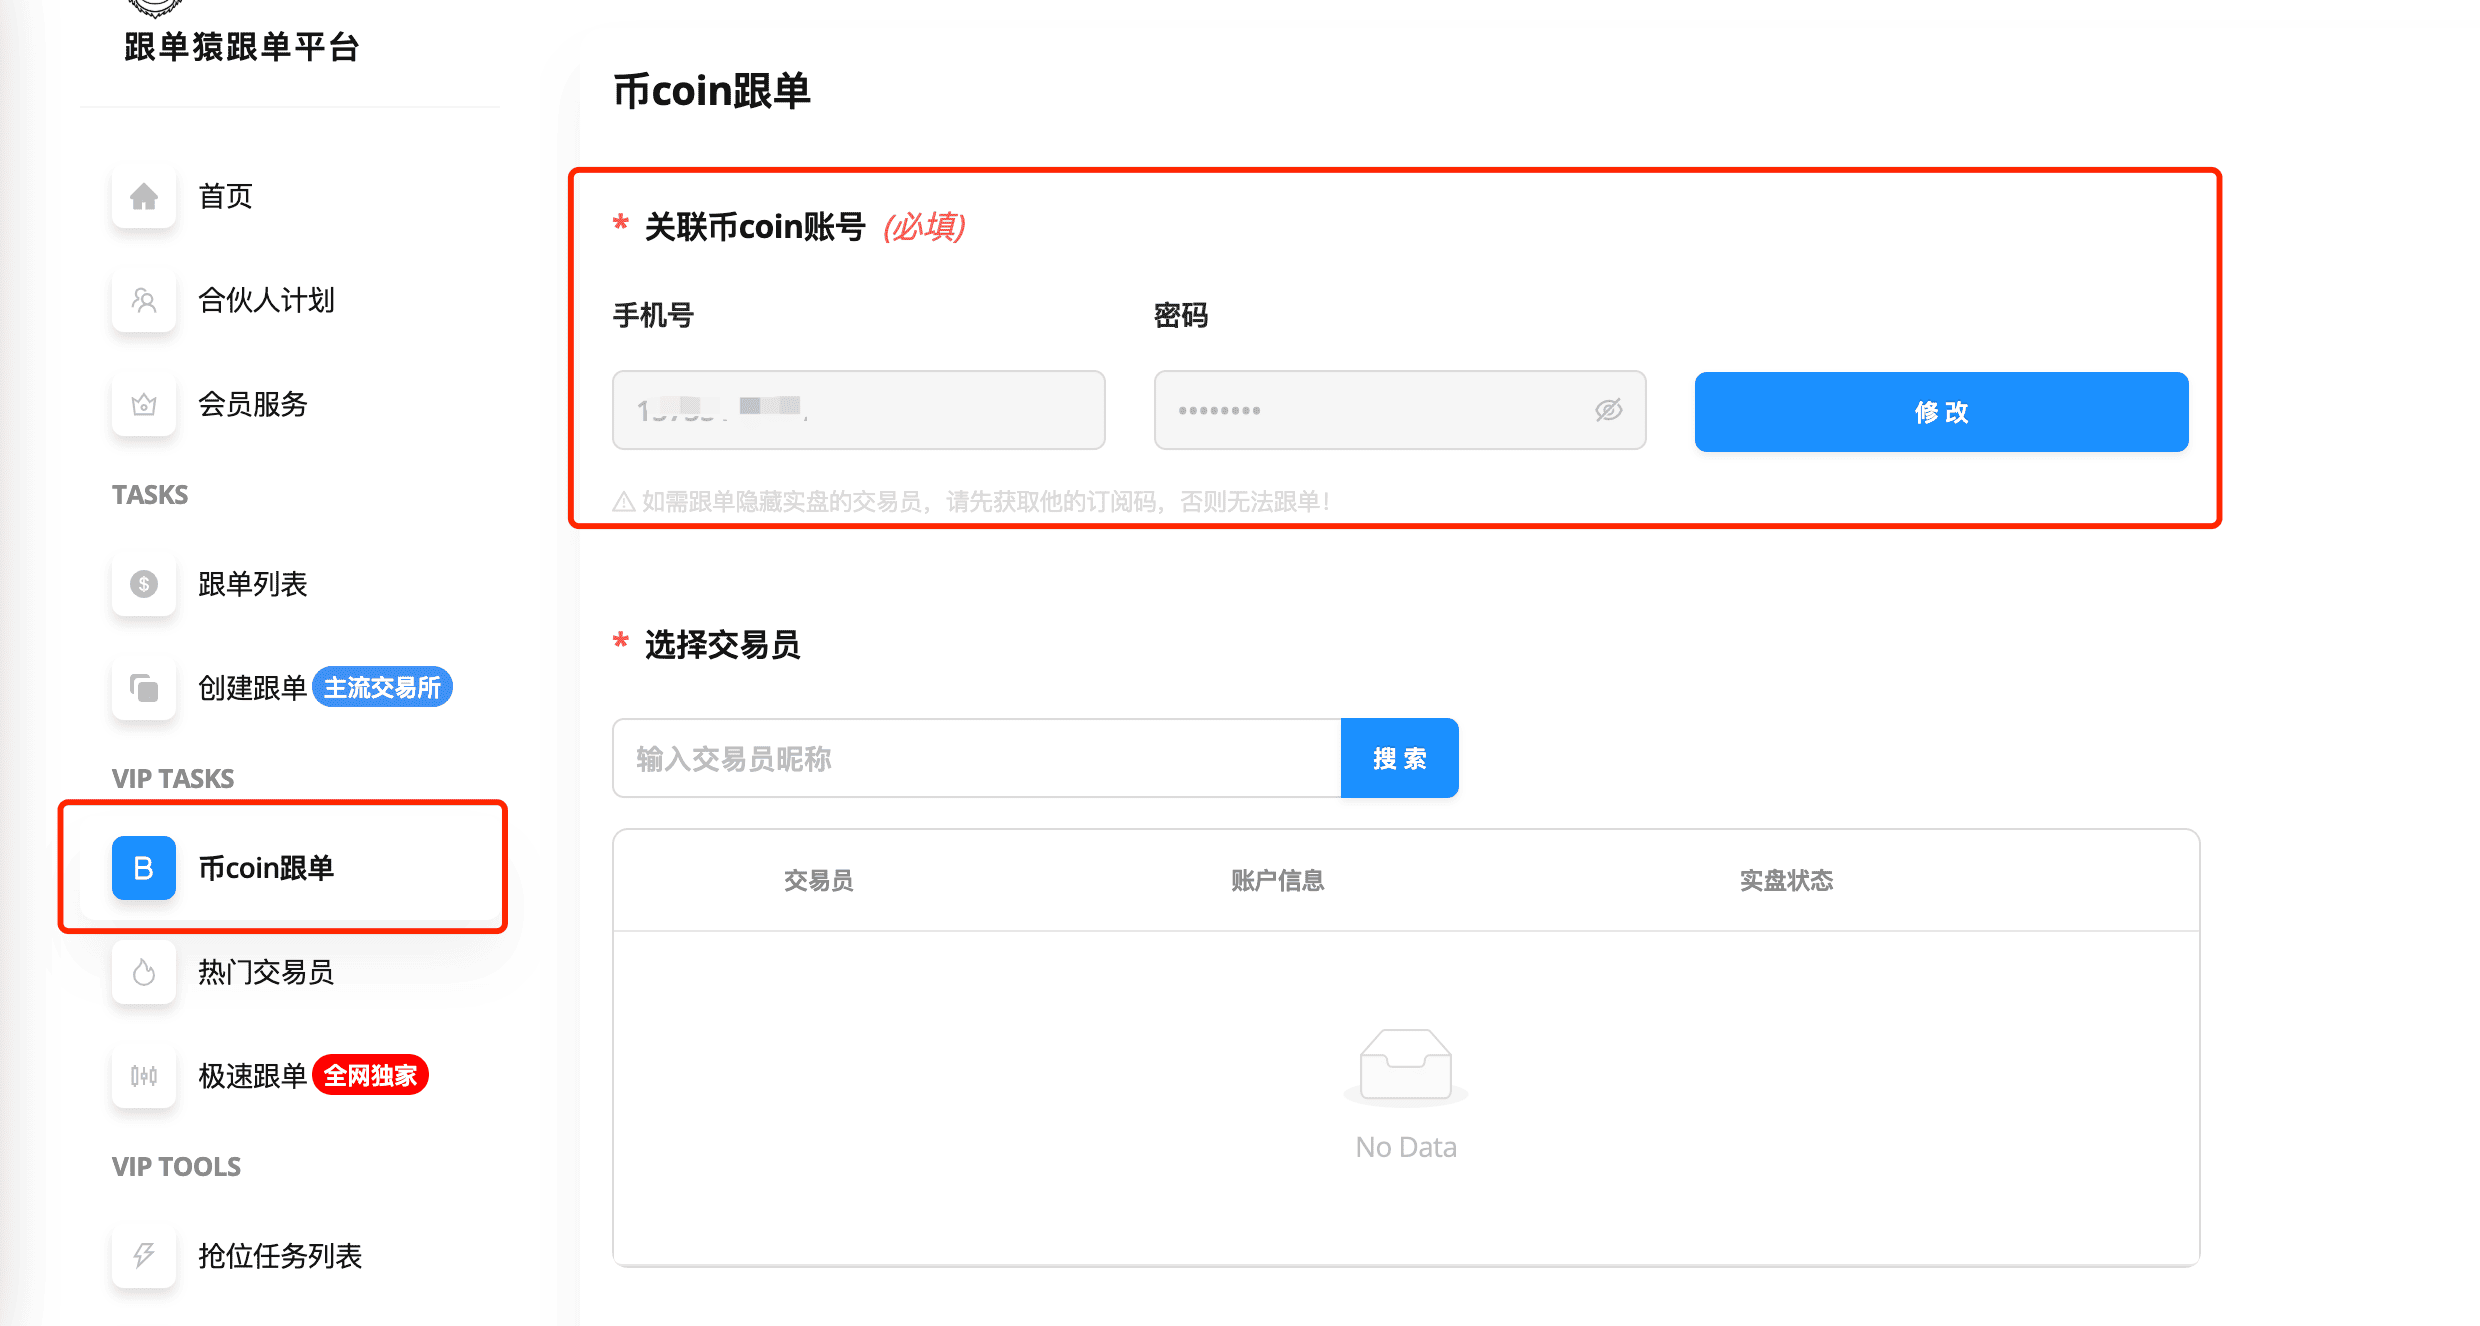Click the home icon beside 首页
2480x1326 pixels.
144,196
